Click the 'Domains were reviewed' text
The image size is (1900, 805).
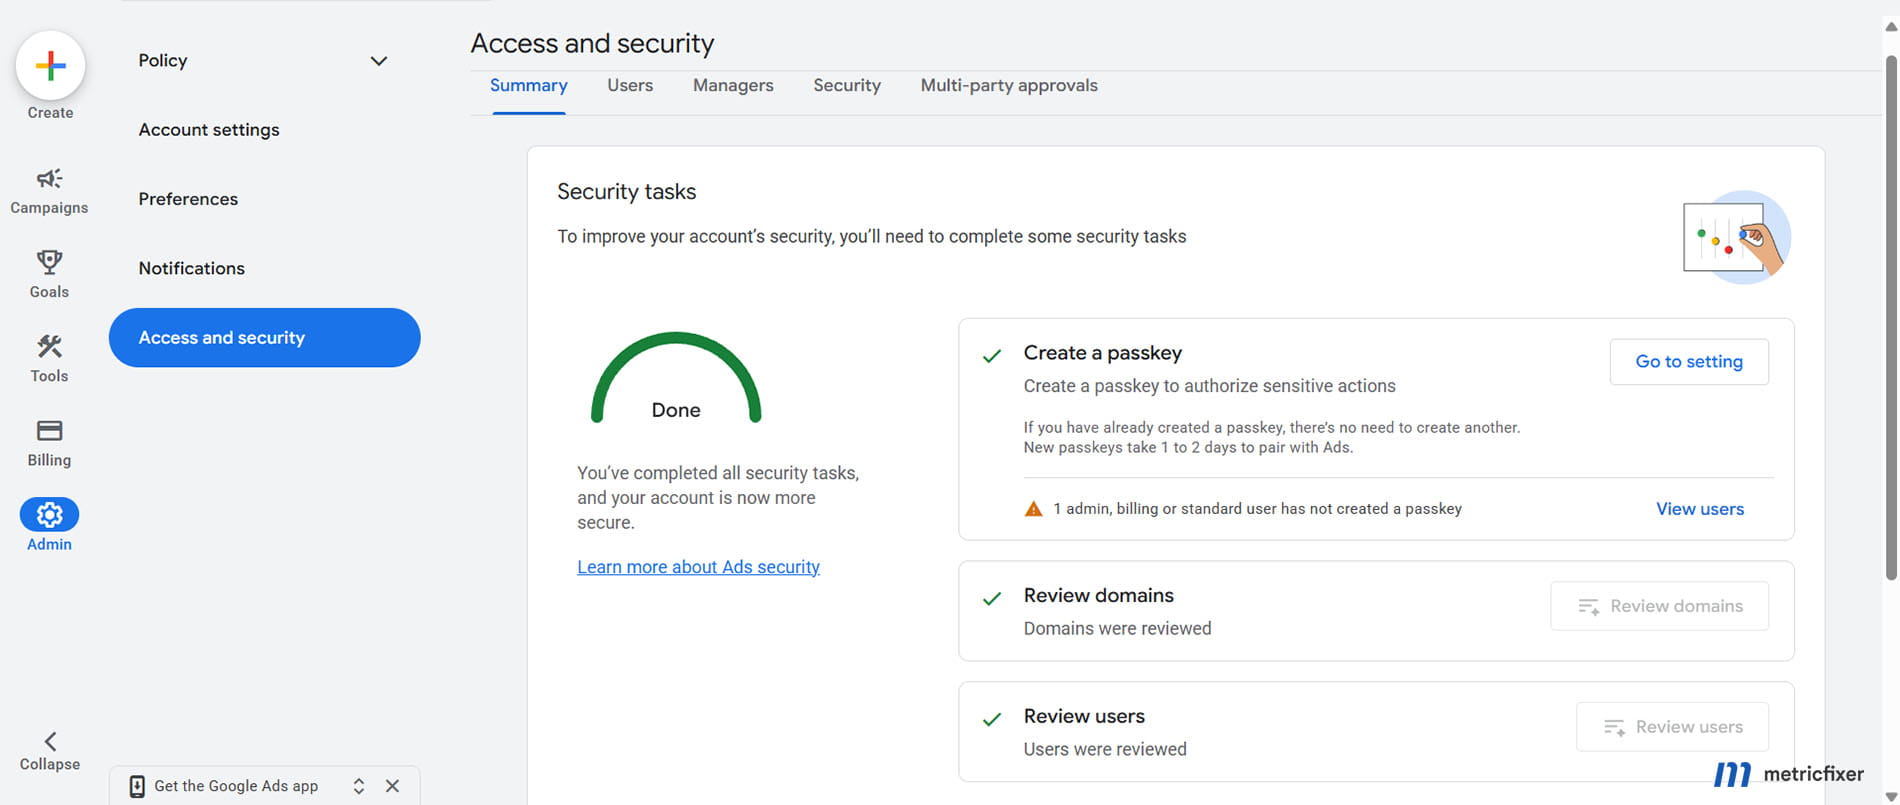1117,629
